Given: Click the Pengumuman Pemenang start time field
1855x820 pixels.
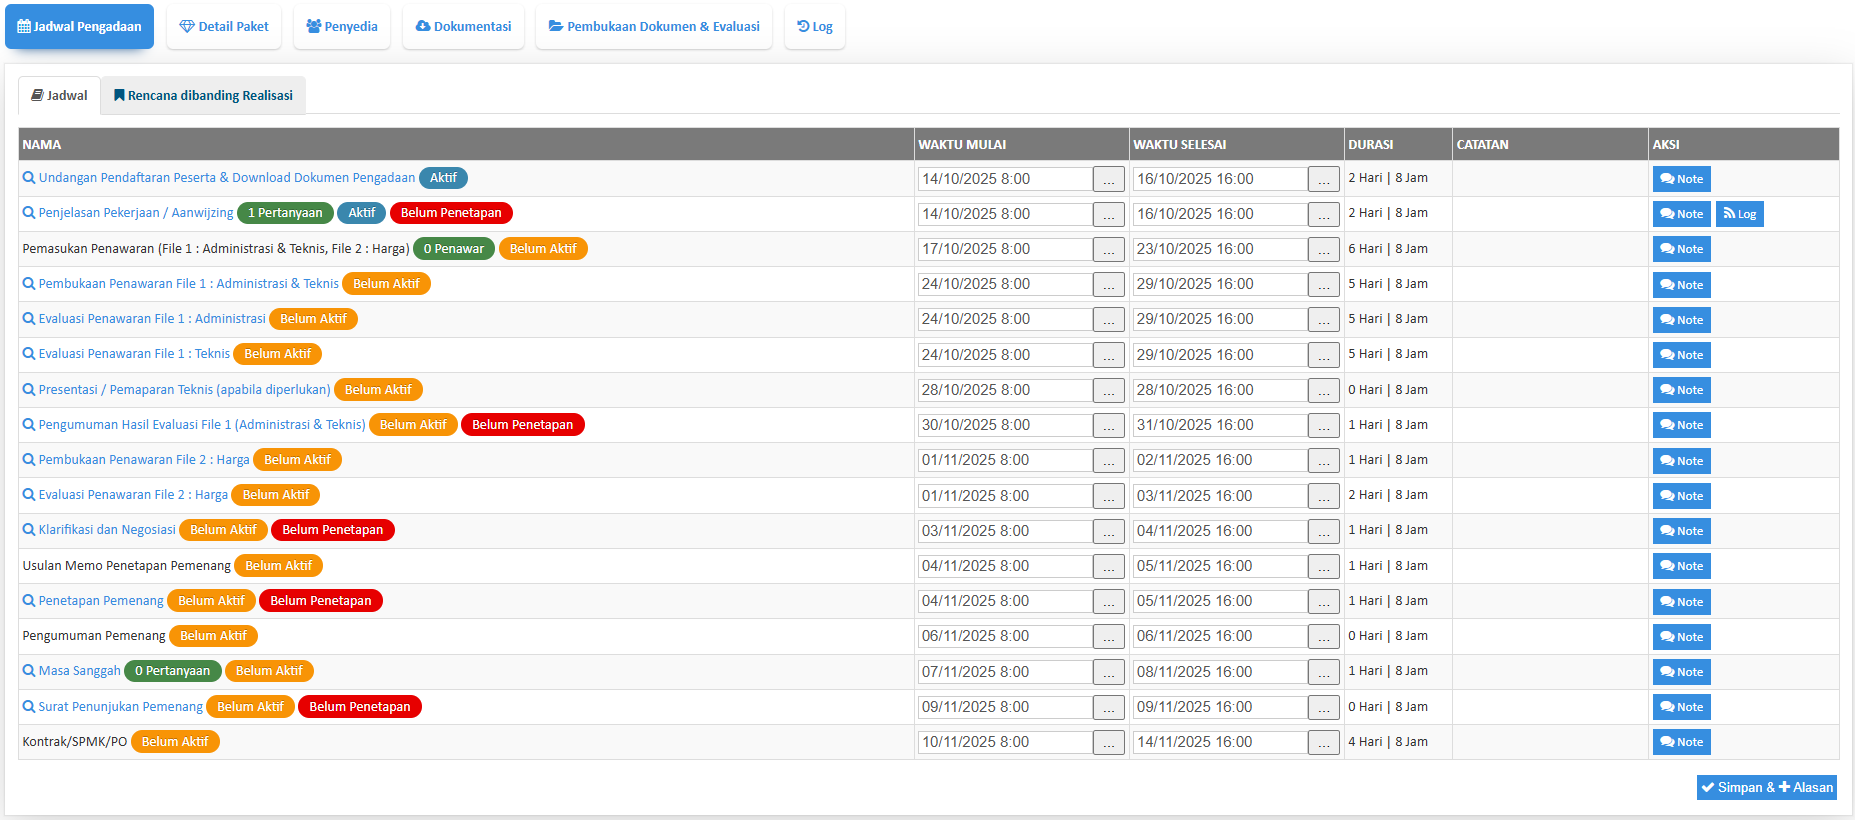Looking at the screenshot, I should (1004, 636).
